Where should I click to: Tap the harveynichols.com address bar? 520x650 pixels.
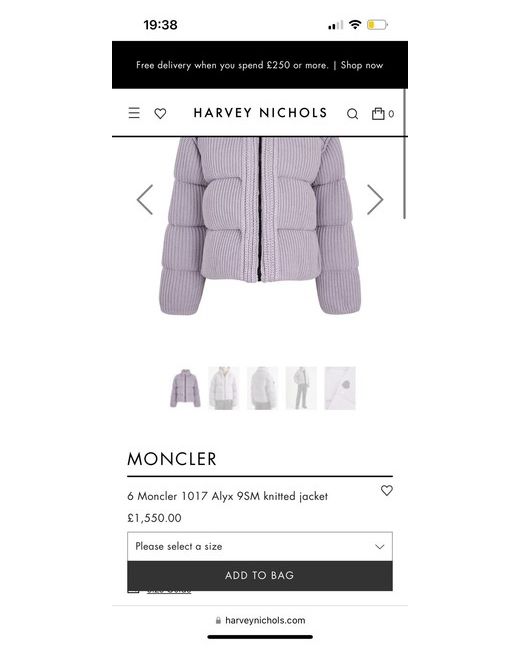click(x=260, y=621)
